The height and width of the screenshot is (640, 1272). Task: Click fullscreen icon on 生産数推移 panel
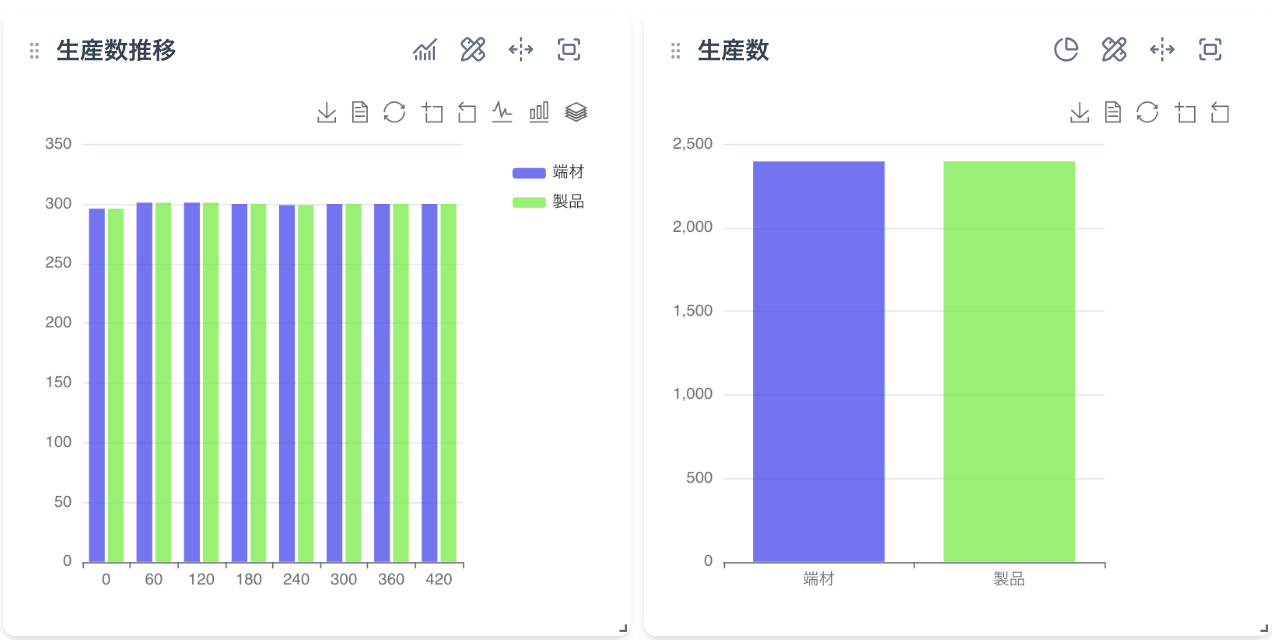[569, 50]
